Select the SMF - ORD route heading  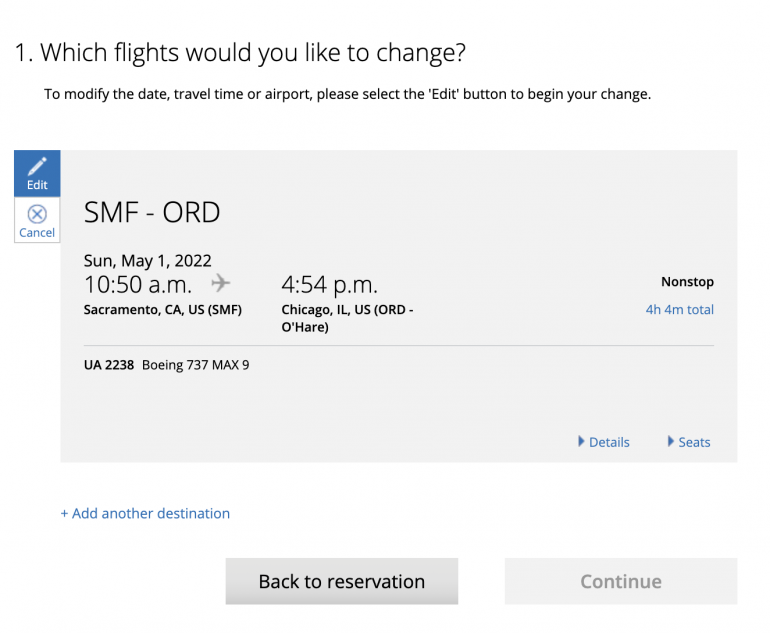[x=152, y=212]
